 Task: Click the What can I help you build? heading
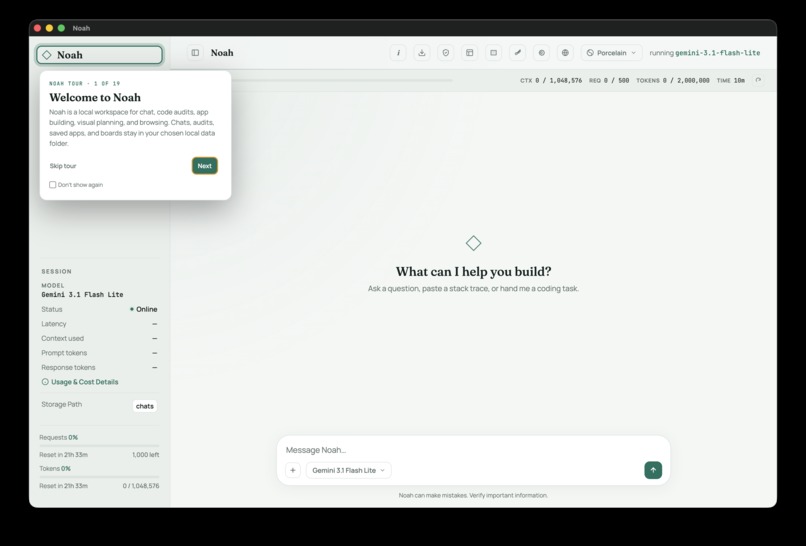pos(473,271)
